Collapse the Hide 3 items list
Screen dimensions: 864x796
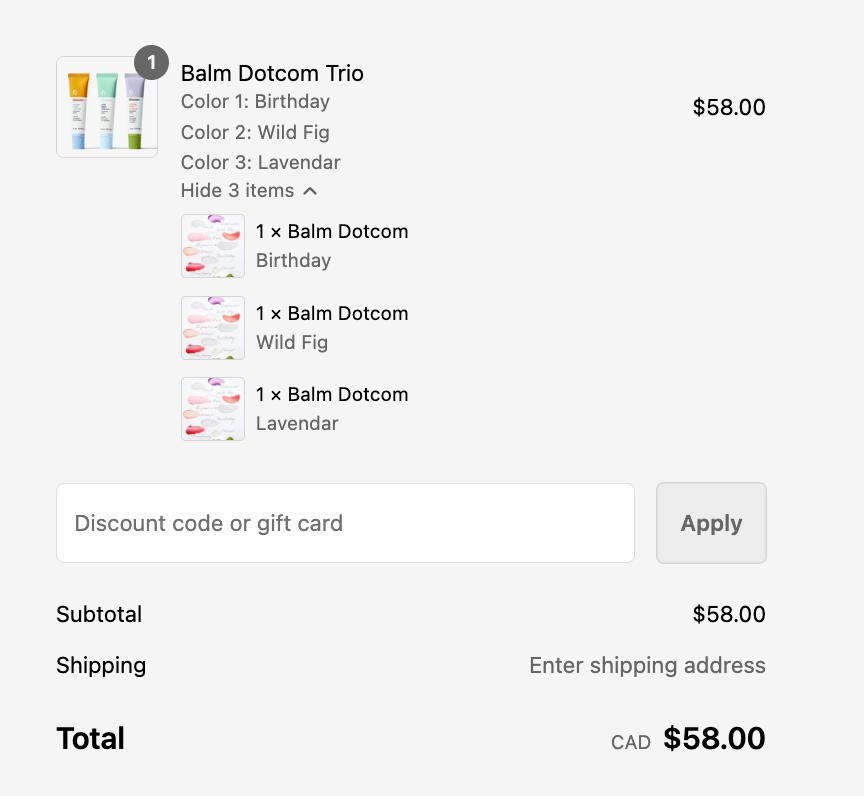[249, 191]
